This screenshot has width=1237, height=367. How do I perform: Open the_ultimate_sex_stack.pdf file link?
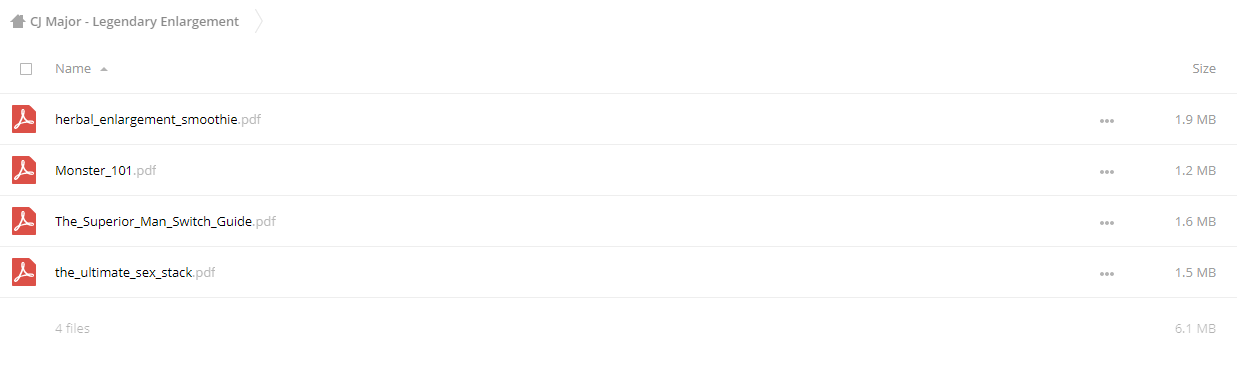tap(135, 272)
